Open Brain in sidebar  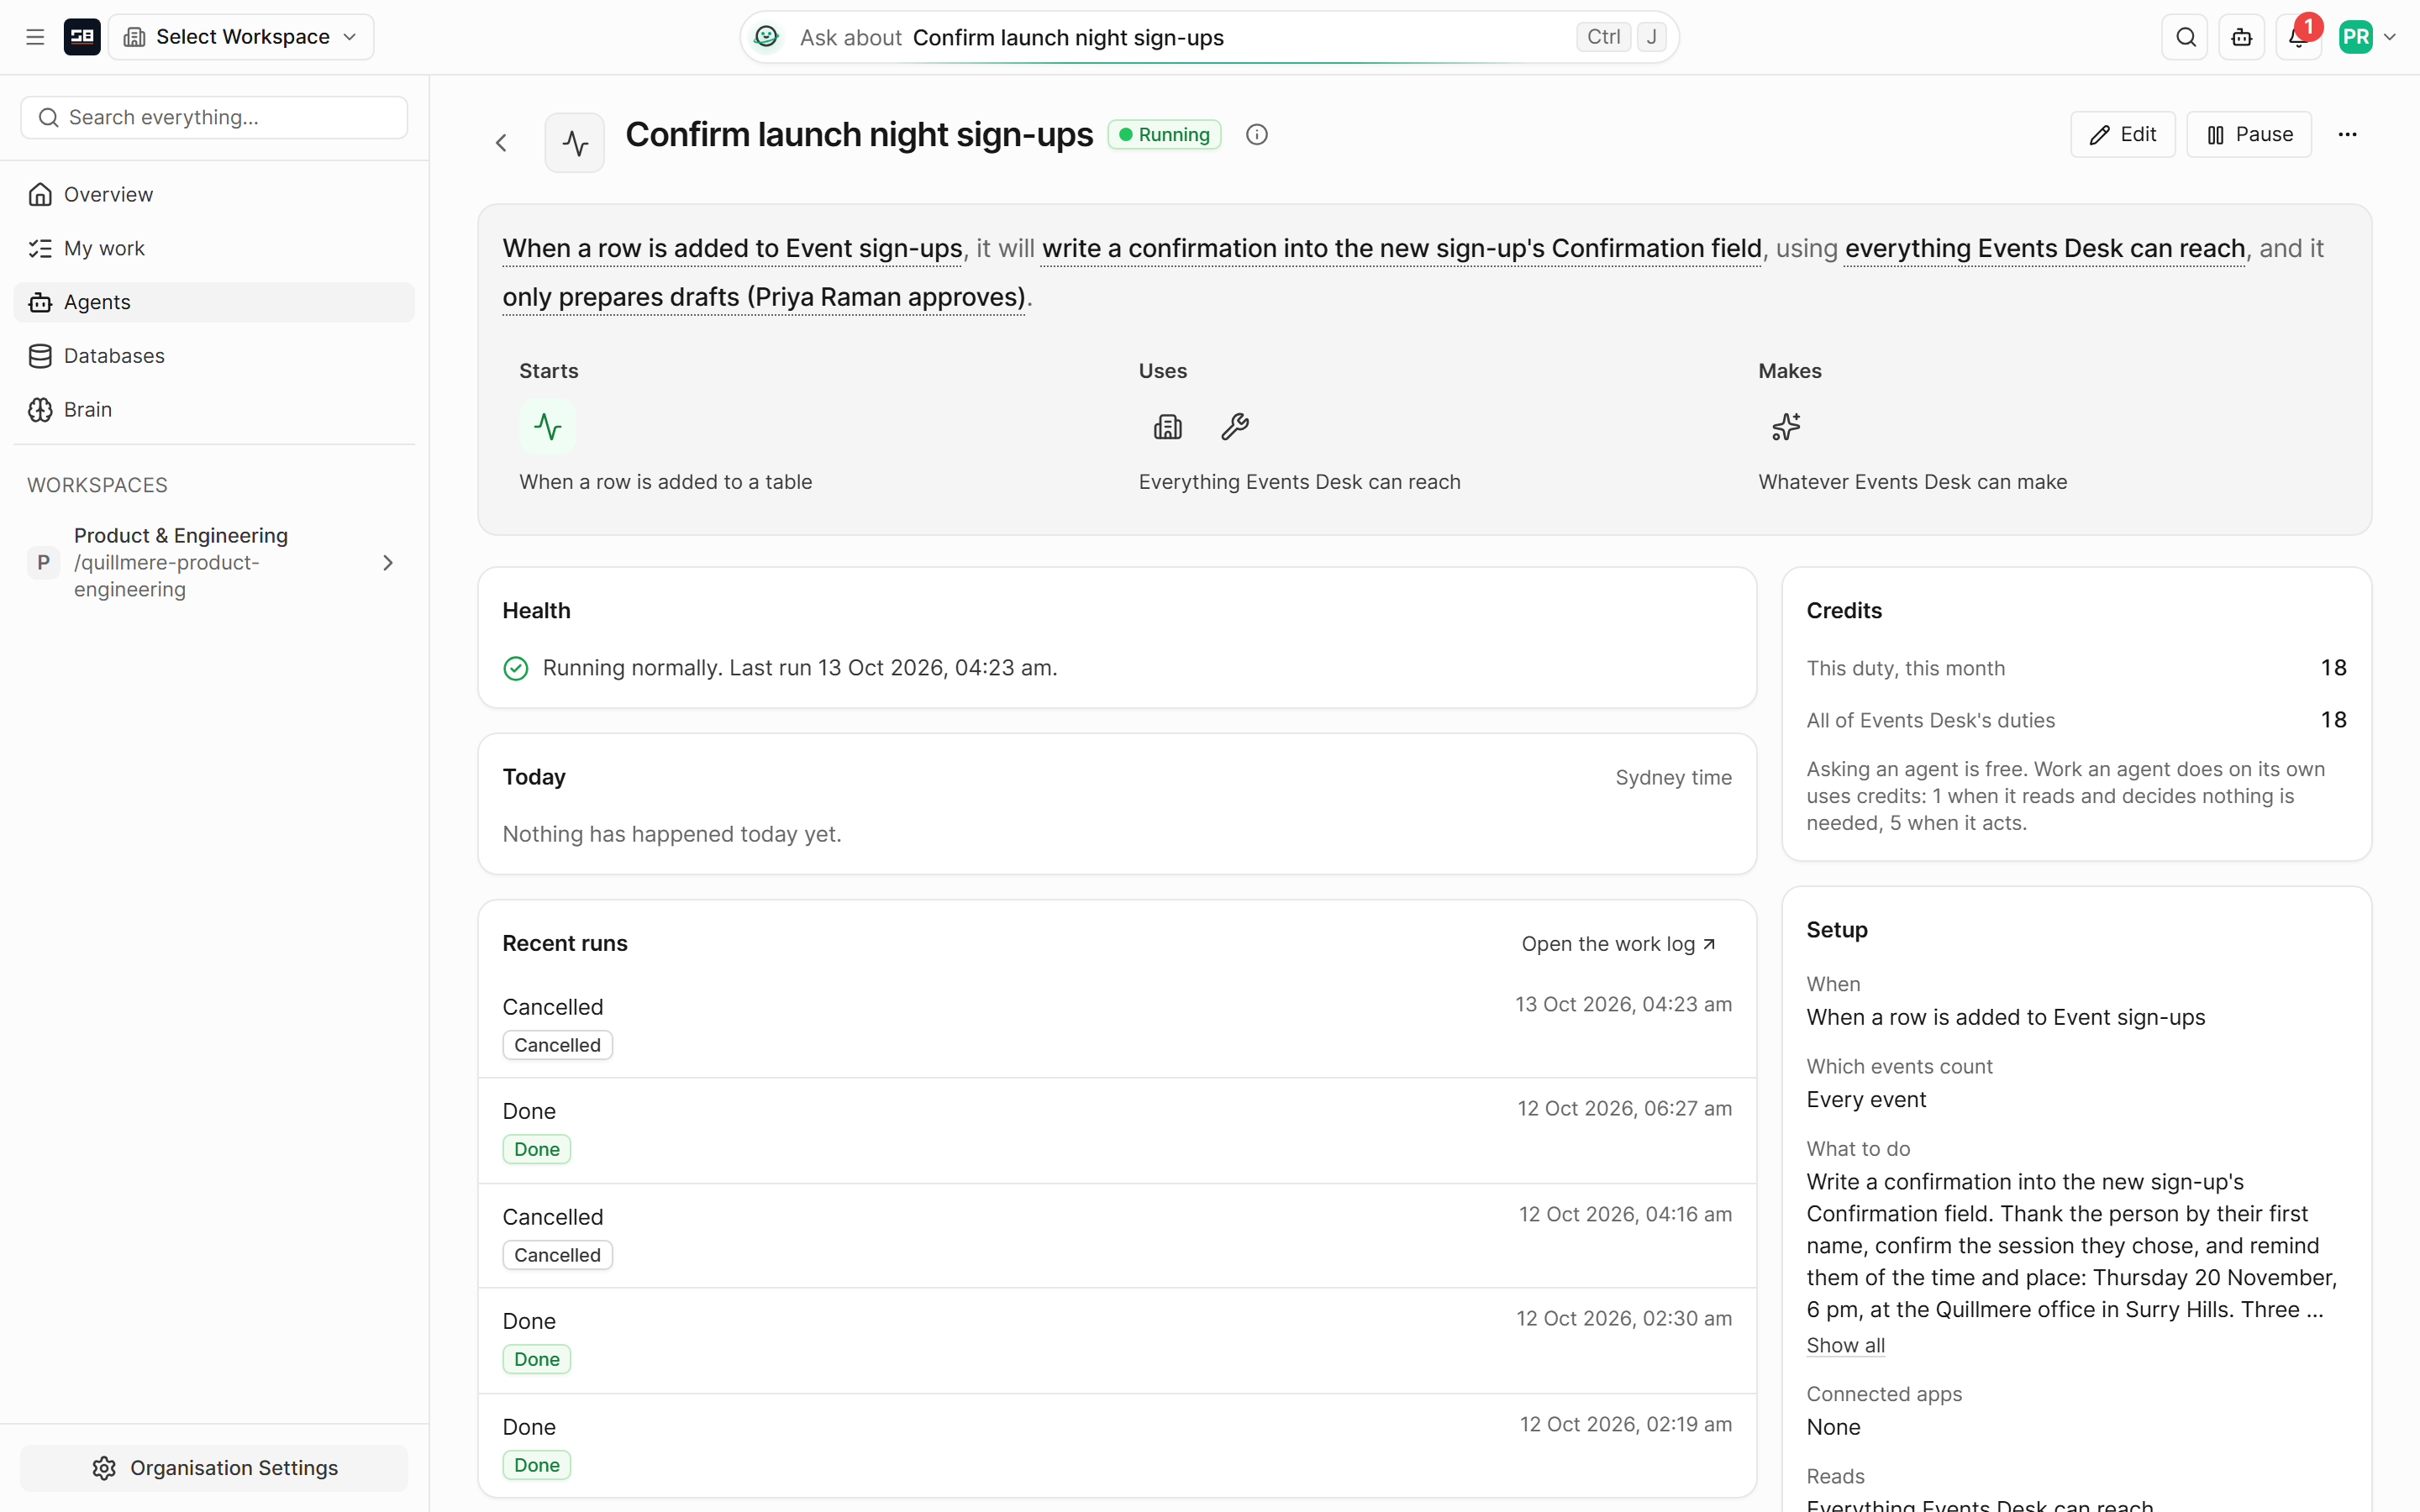coord(214,410)
